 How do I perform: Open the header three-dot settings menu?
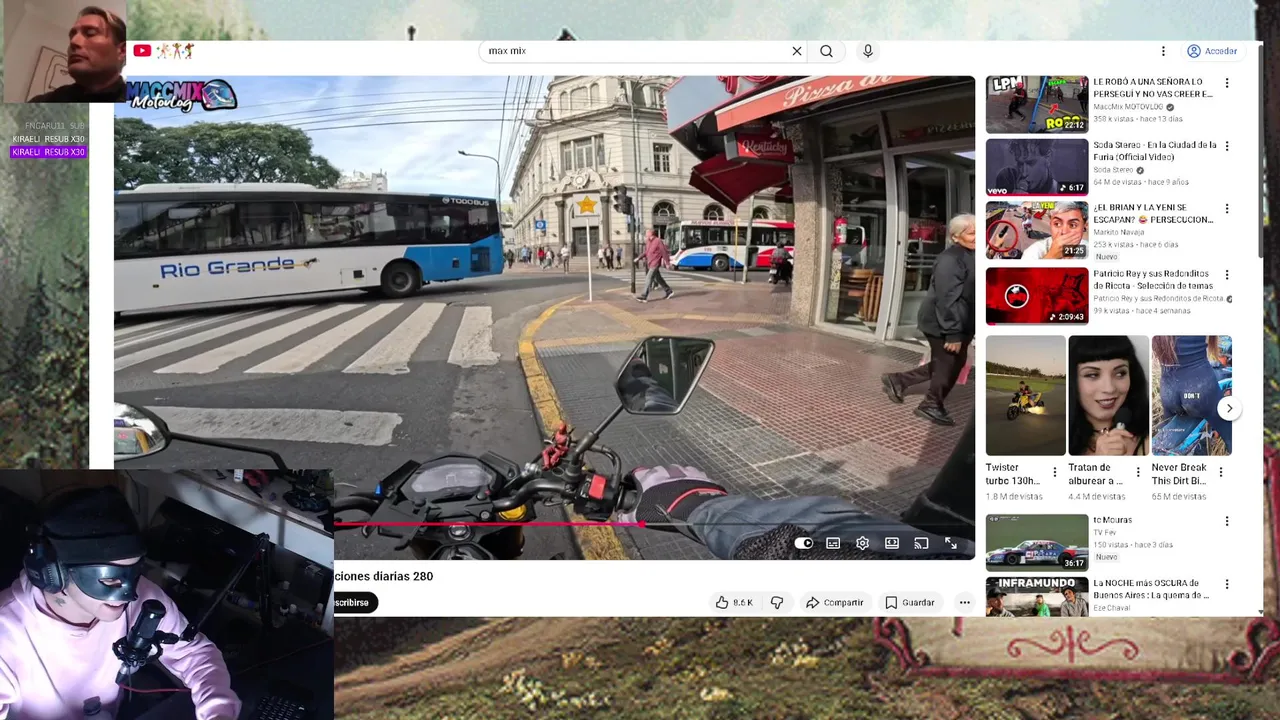click(x=1163, y=51)
